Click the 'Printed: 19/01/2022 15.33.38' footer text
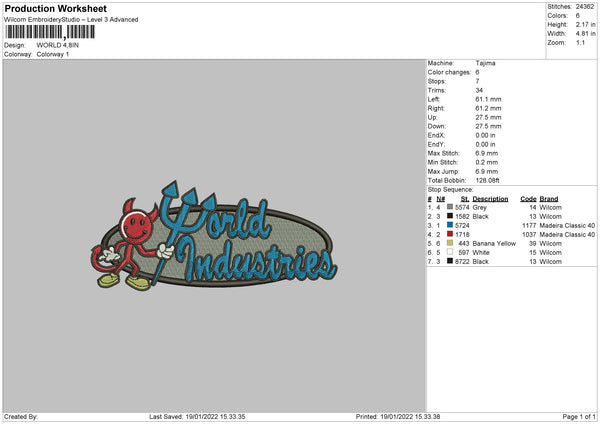 398,417
